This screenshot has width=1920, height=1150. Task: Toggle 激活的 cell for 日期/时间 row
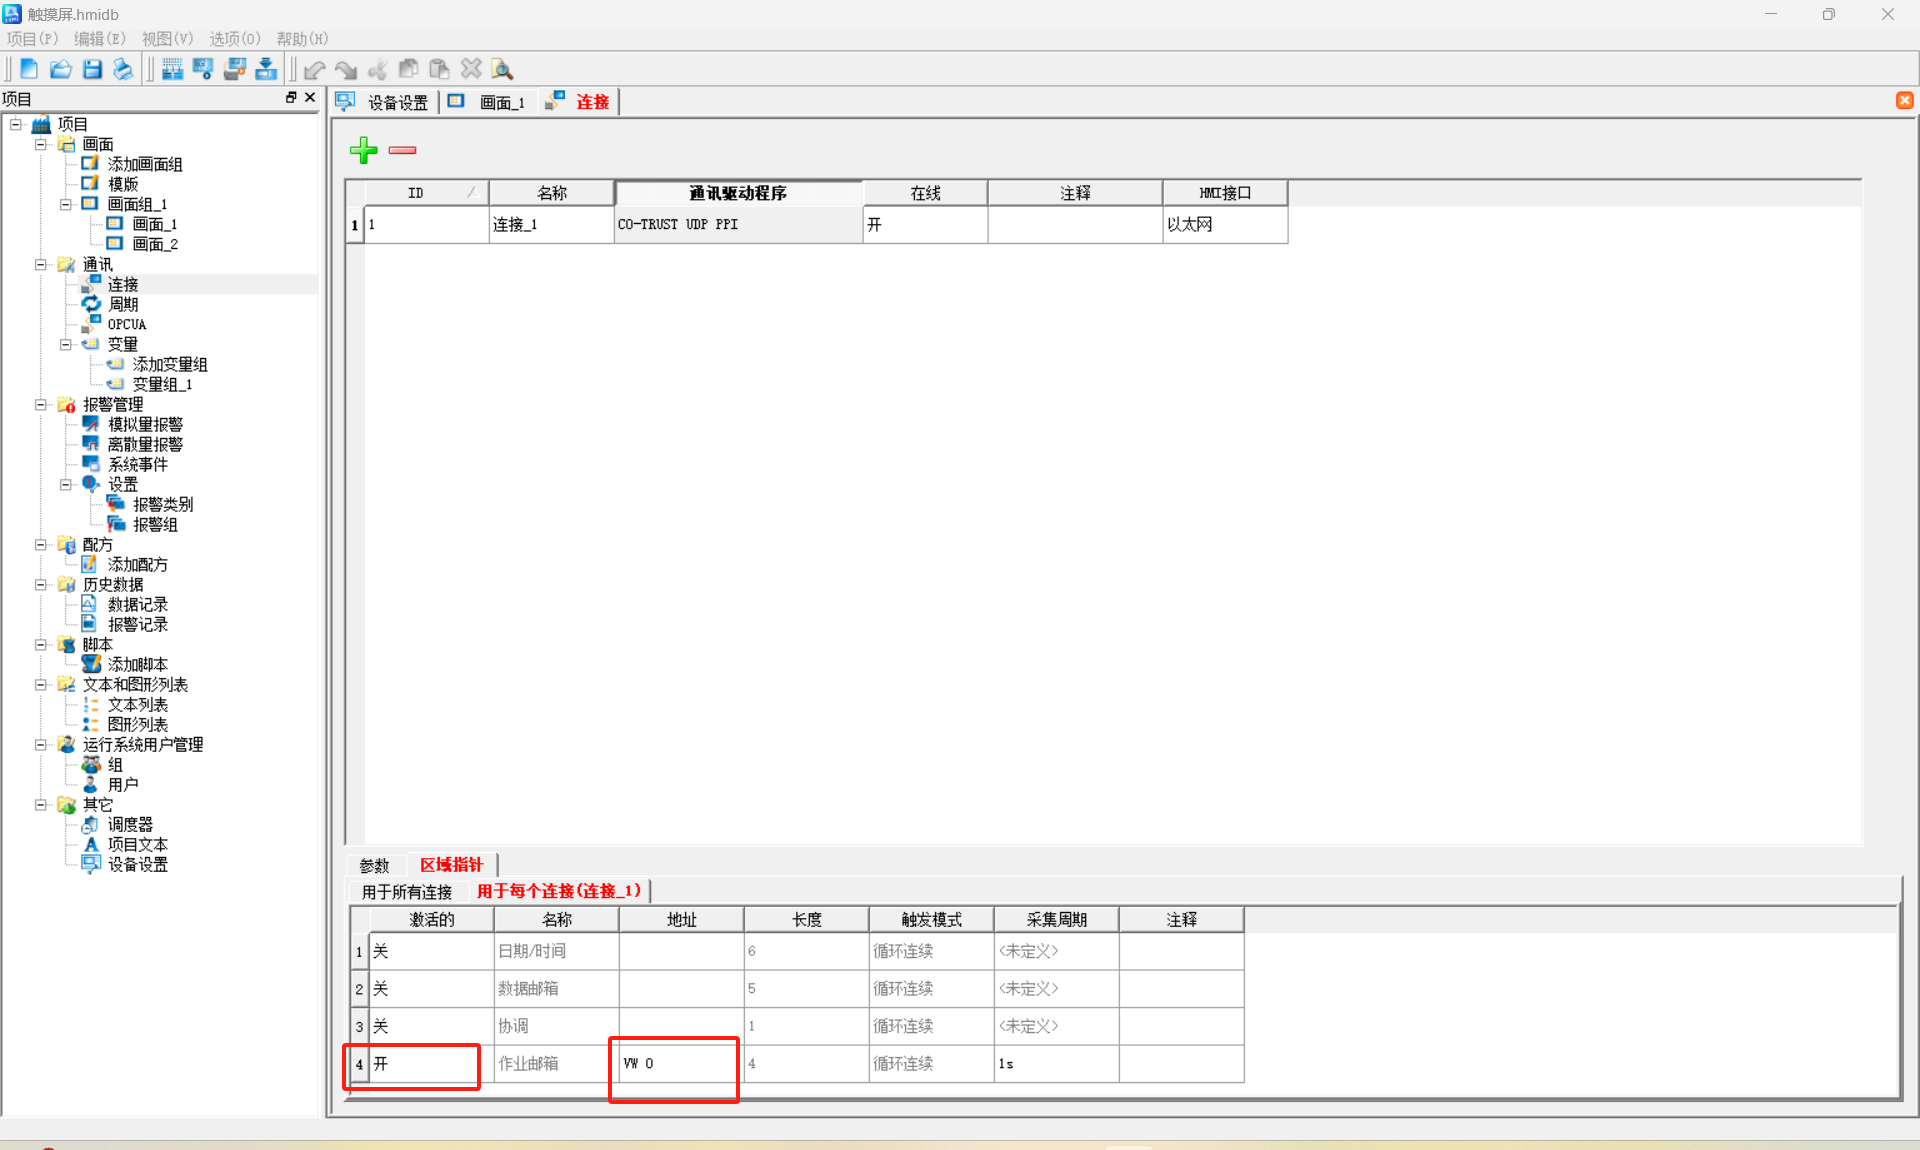coord(431,951)
